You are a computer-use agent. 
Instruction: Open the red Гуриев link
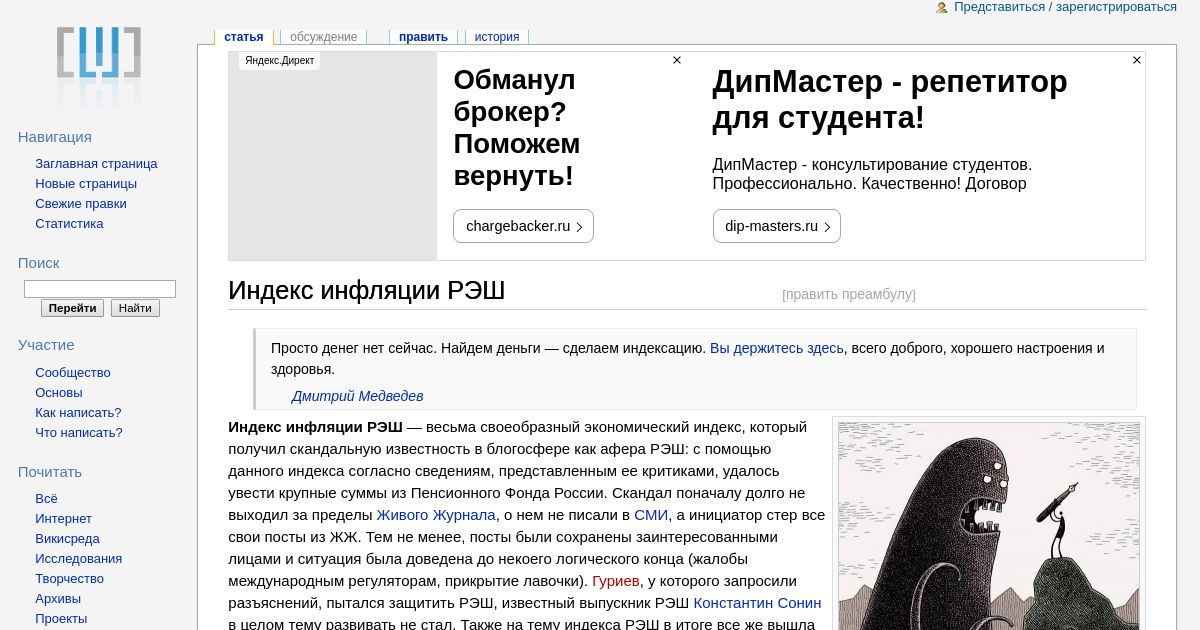[x=616, y=581]
